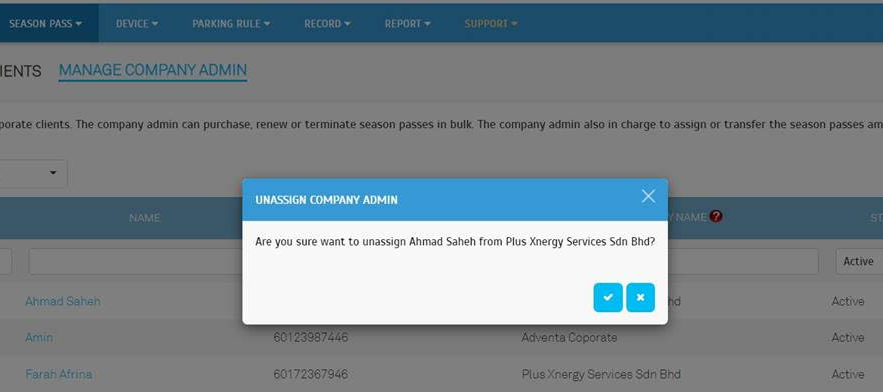Click the Company Name filter field
The image size is (883, 392).
742,261
